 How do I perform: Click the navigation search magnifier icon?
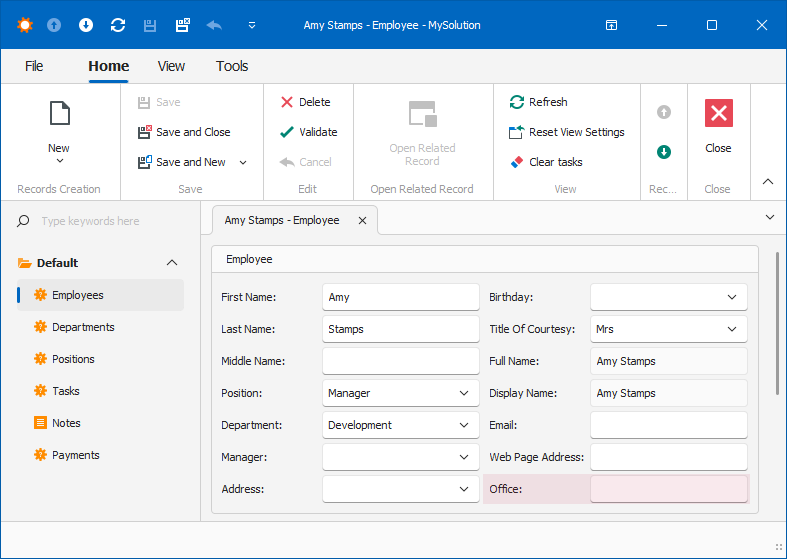(x=23, y=221)
